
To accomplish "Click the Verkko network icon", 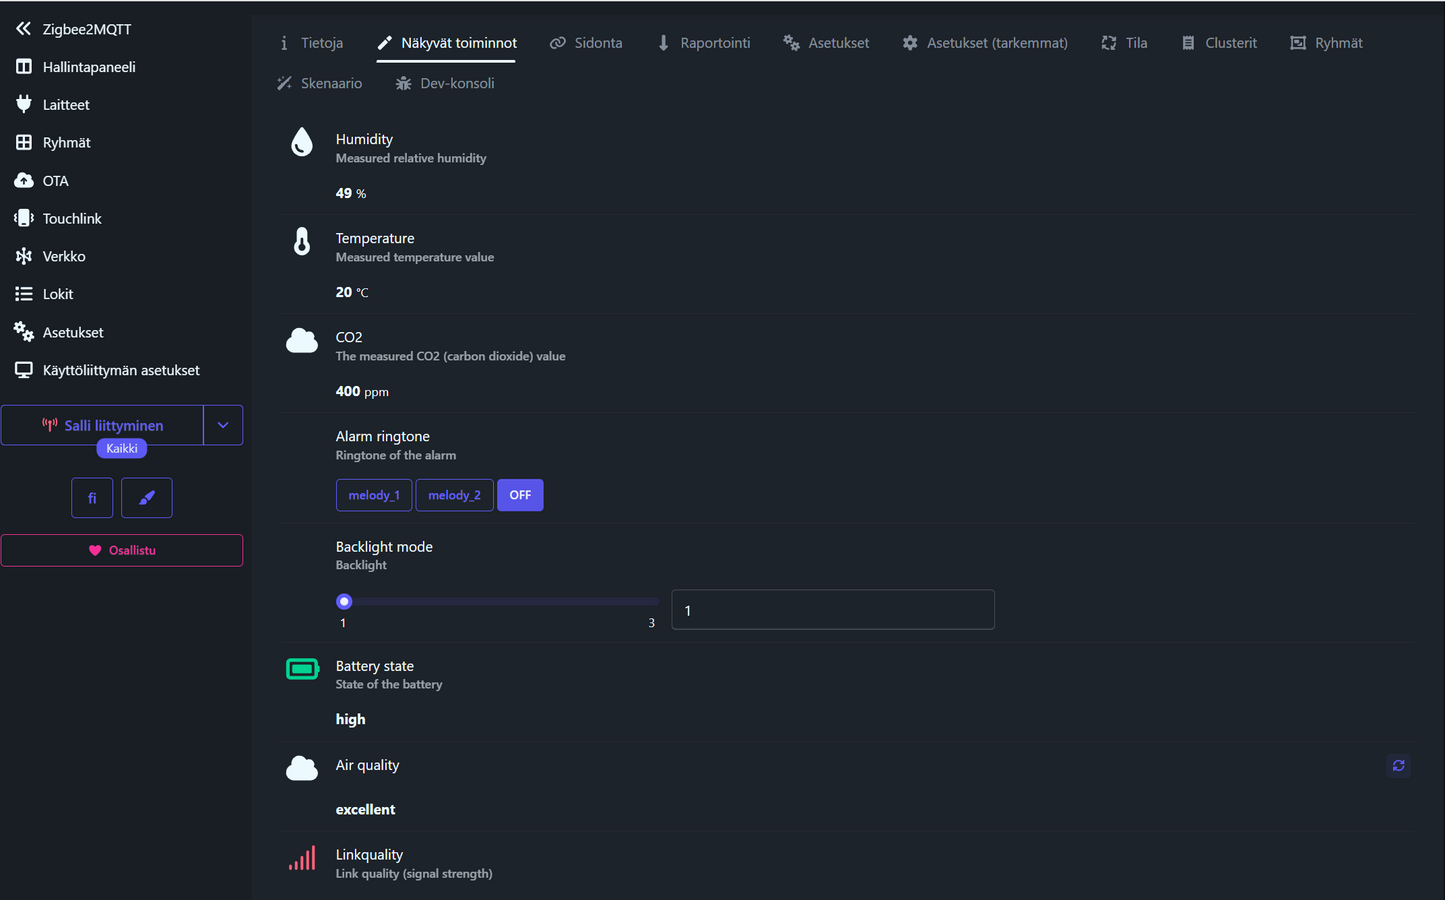I will (x=24, y=256).
